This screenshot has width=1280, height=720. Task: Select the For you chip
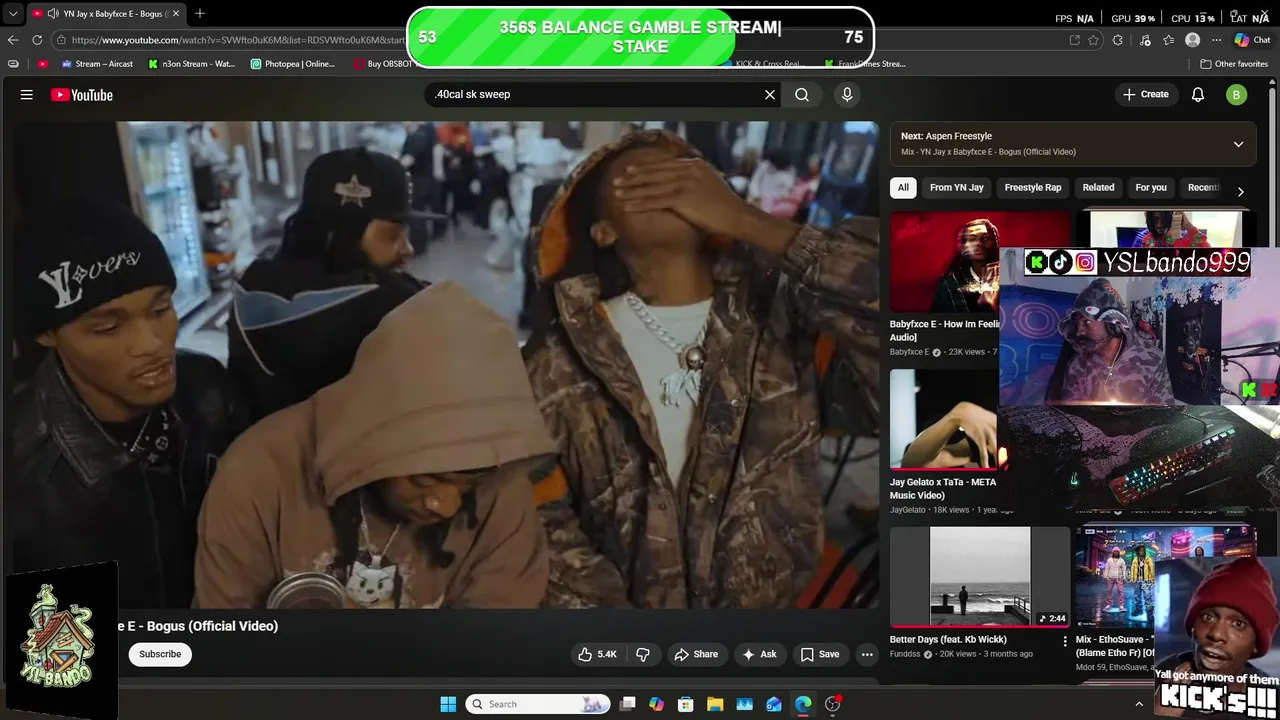1151,187
